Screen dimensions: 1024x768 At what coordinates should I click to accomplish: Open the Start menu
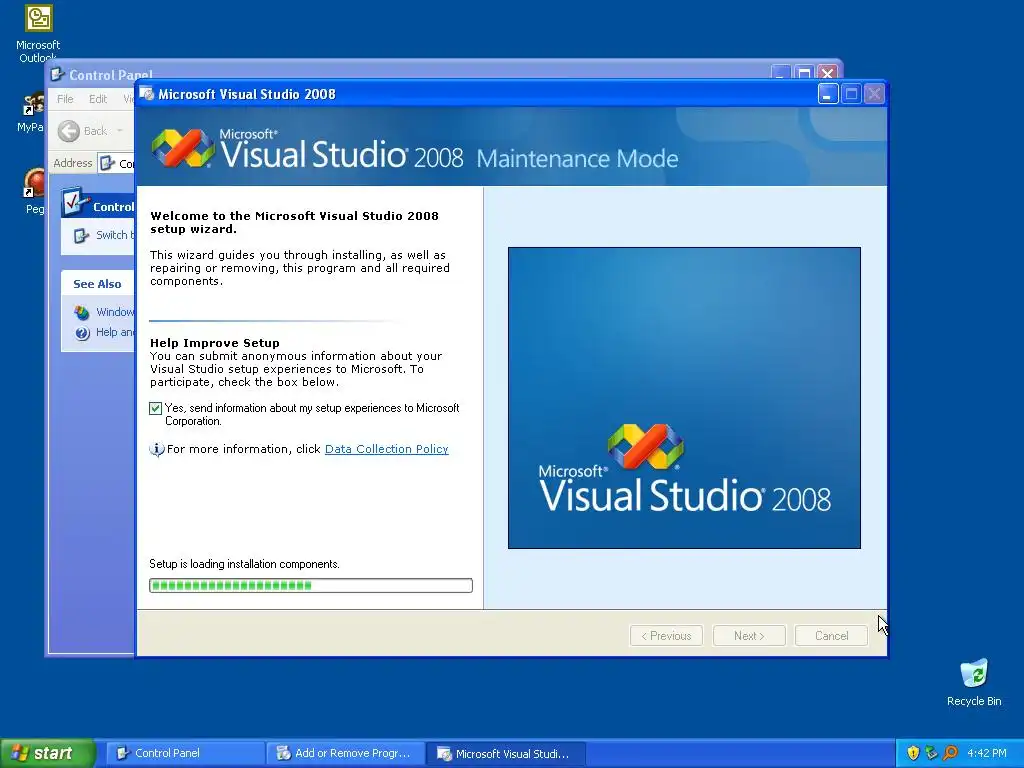46,753
